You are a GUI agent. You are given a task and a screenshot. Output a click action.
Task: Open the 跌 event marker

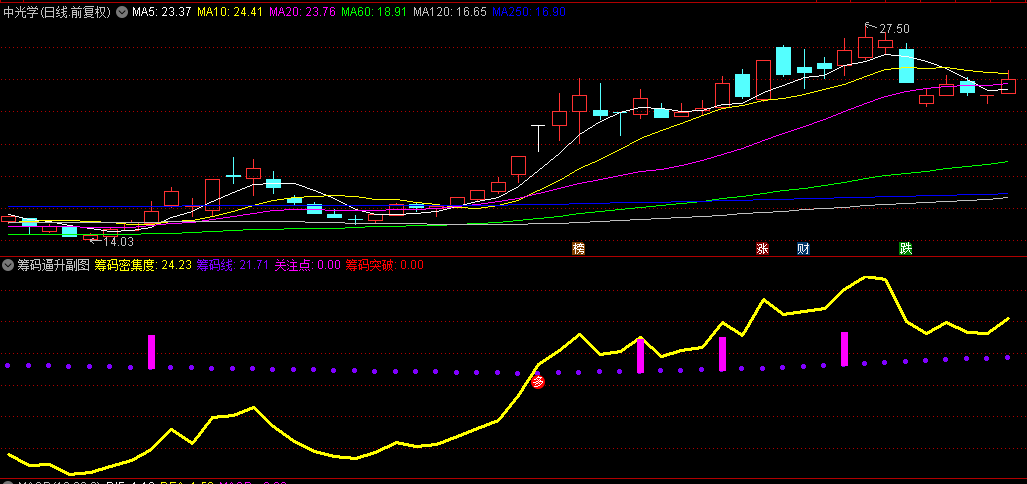click(x=905, y=249)
